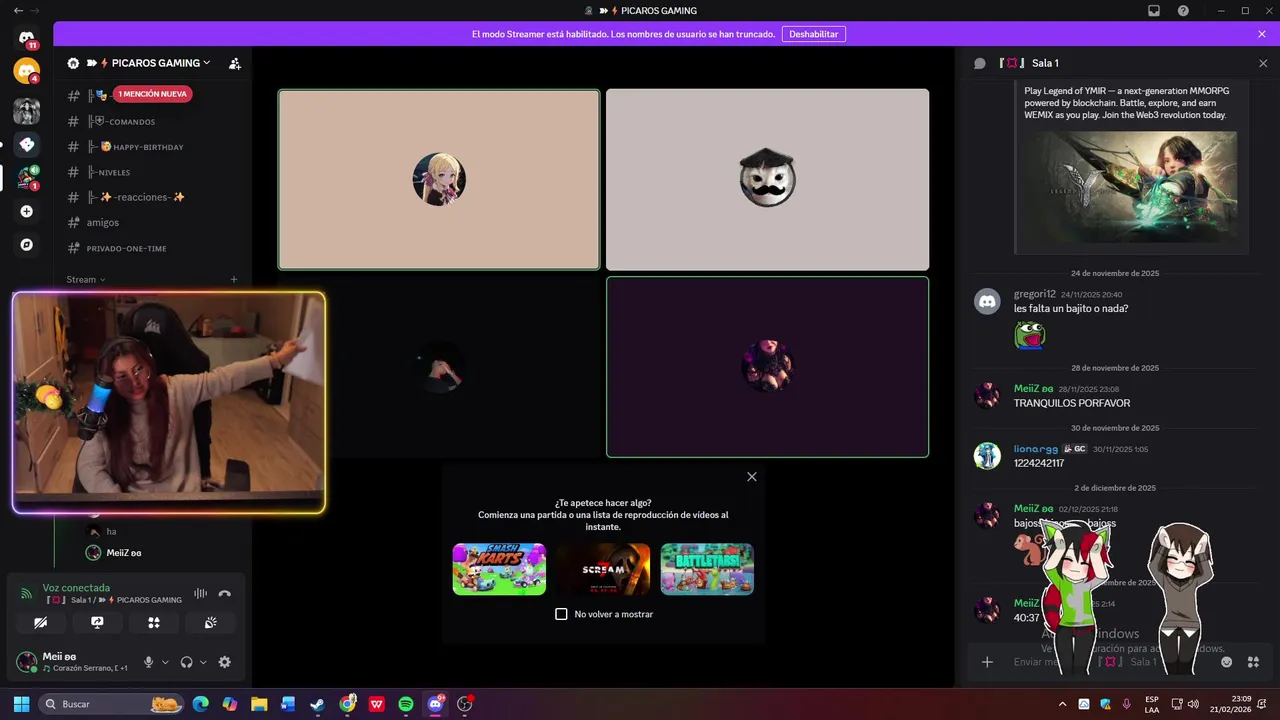Click lionargg username in chat
Viewport: 1280px width, 720px height.
pyautogui.click(x=1035, y=449)
